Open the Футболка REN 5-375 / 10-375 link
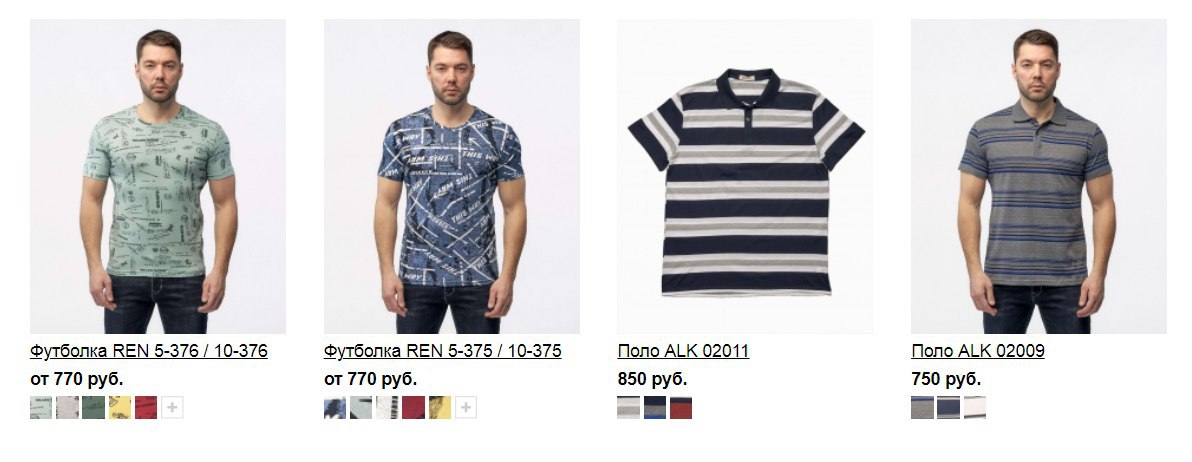 [442, 351]
